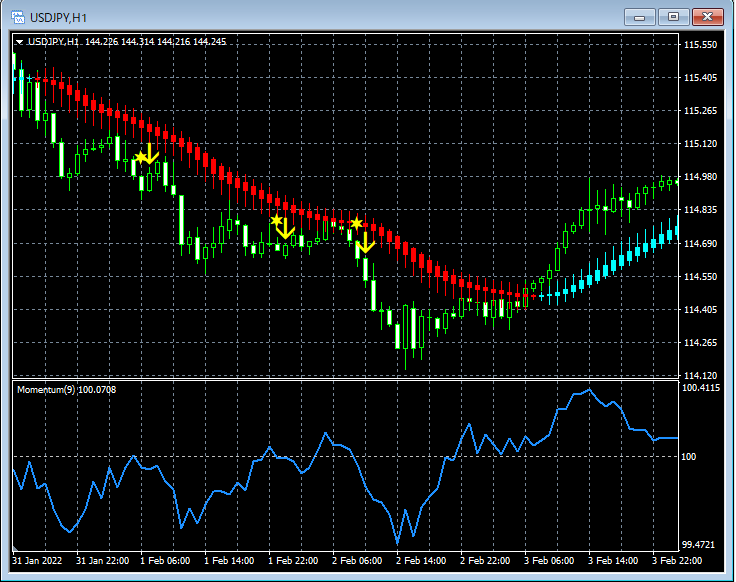
Task: Click the 1 Feb 22:00 time label
Action: tap(293, 561)
